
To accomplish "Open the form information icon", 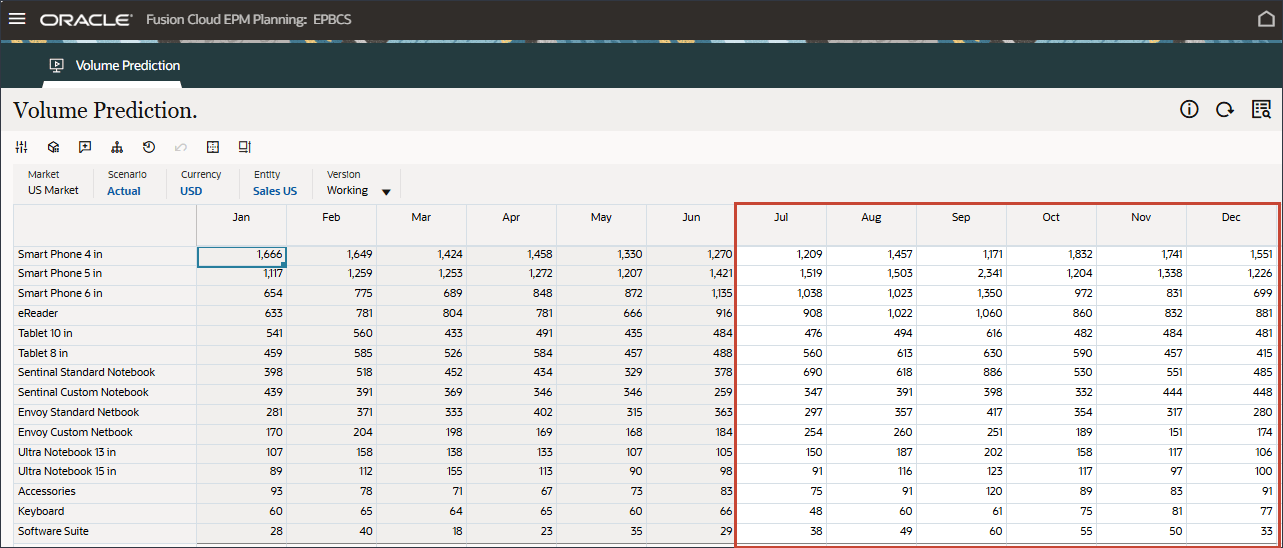I will coord(1189,110).
